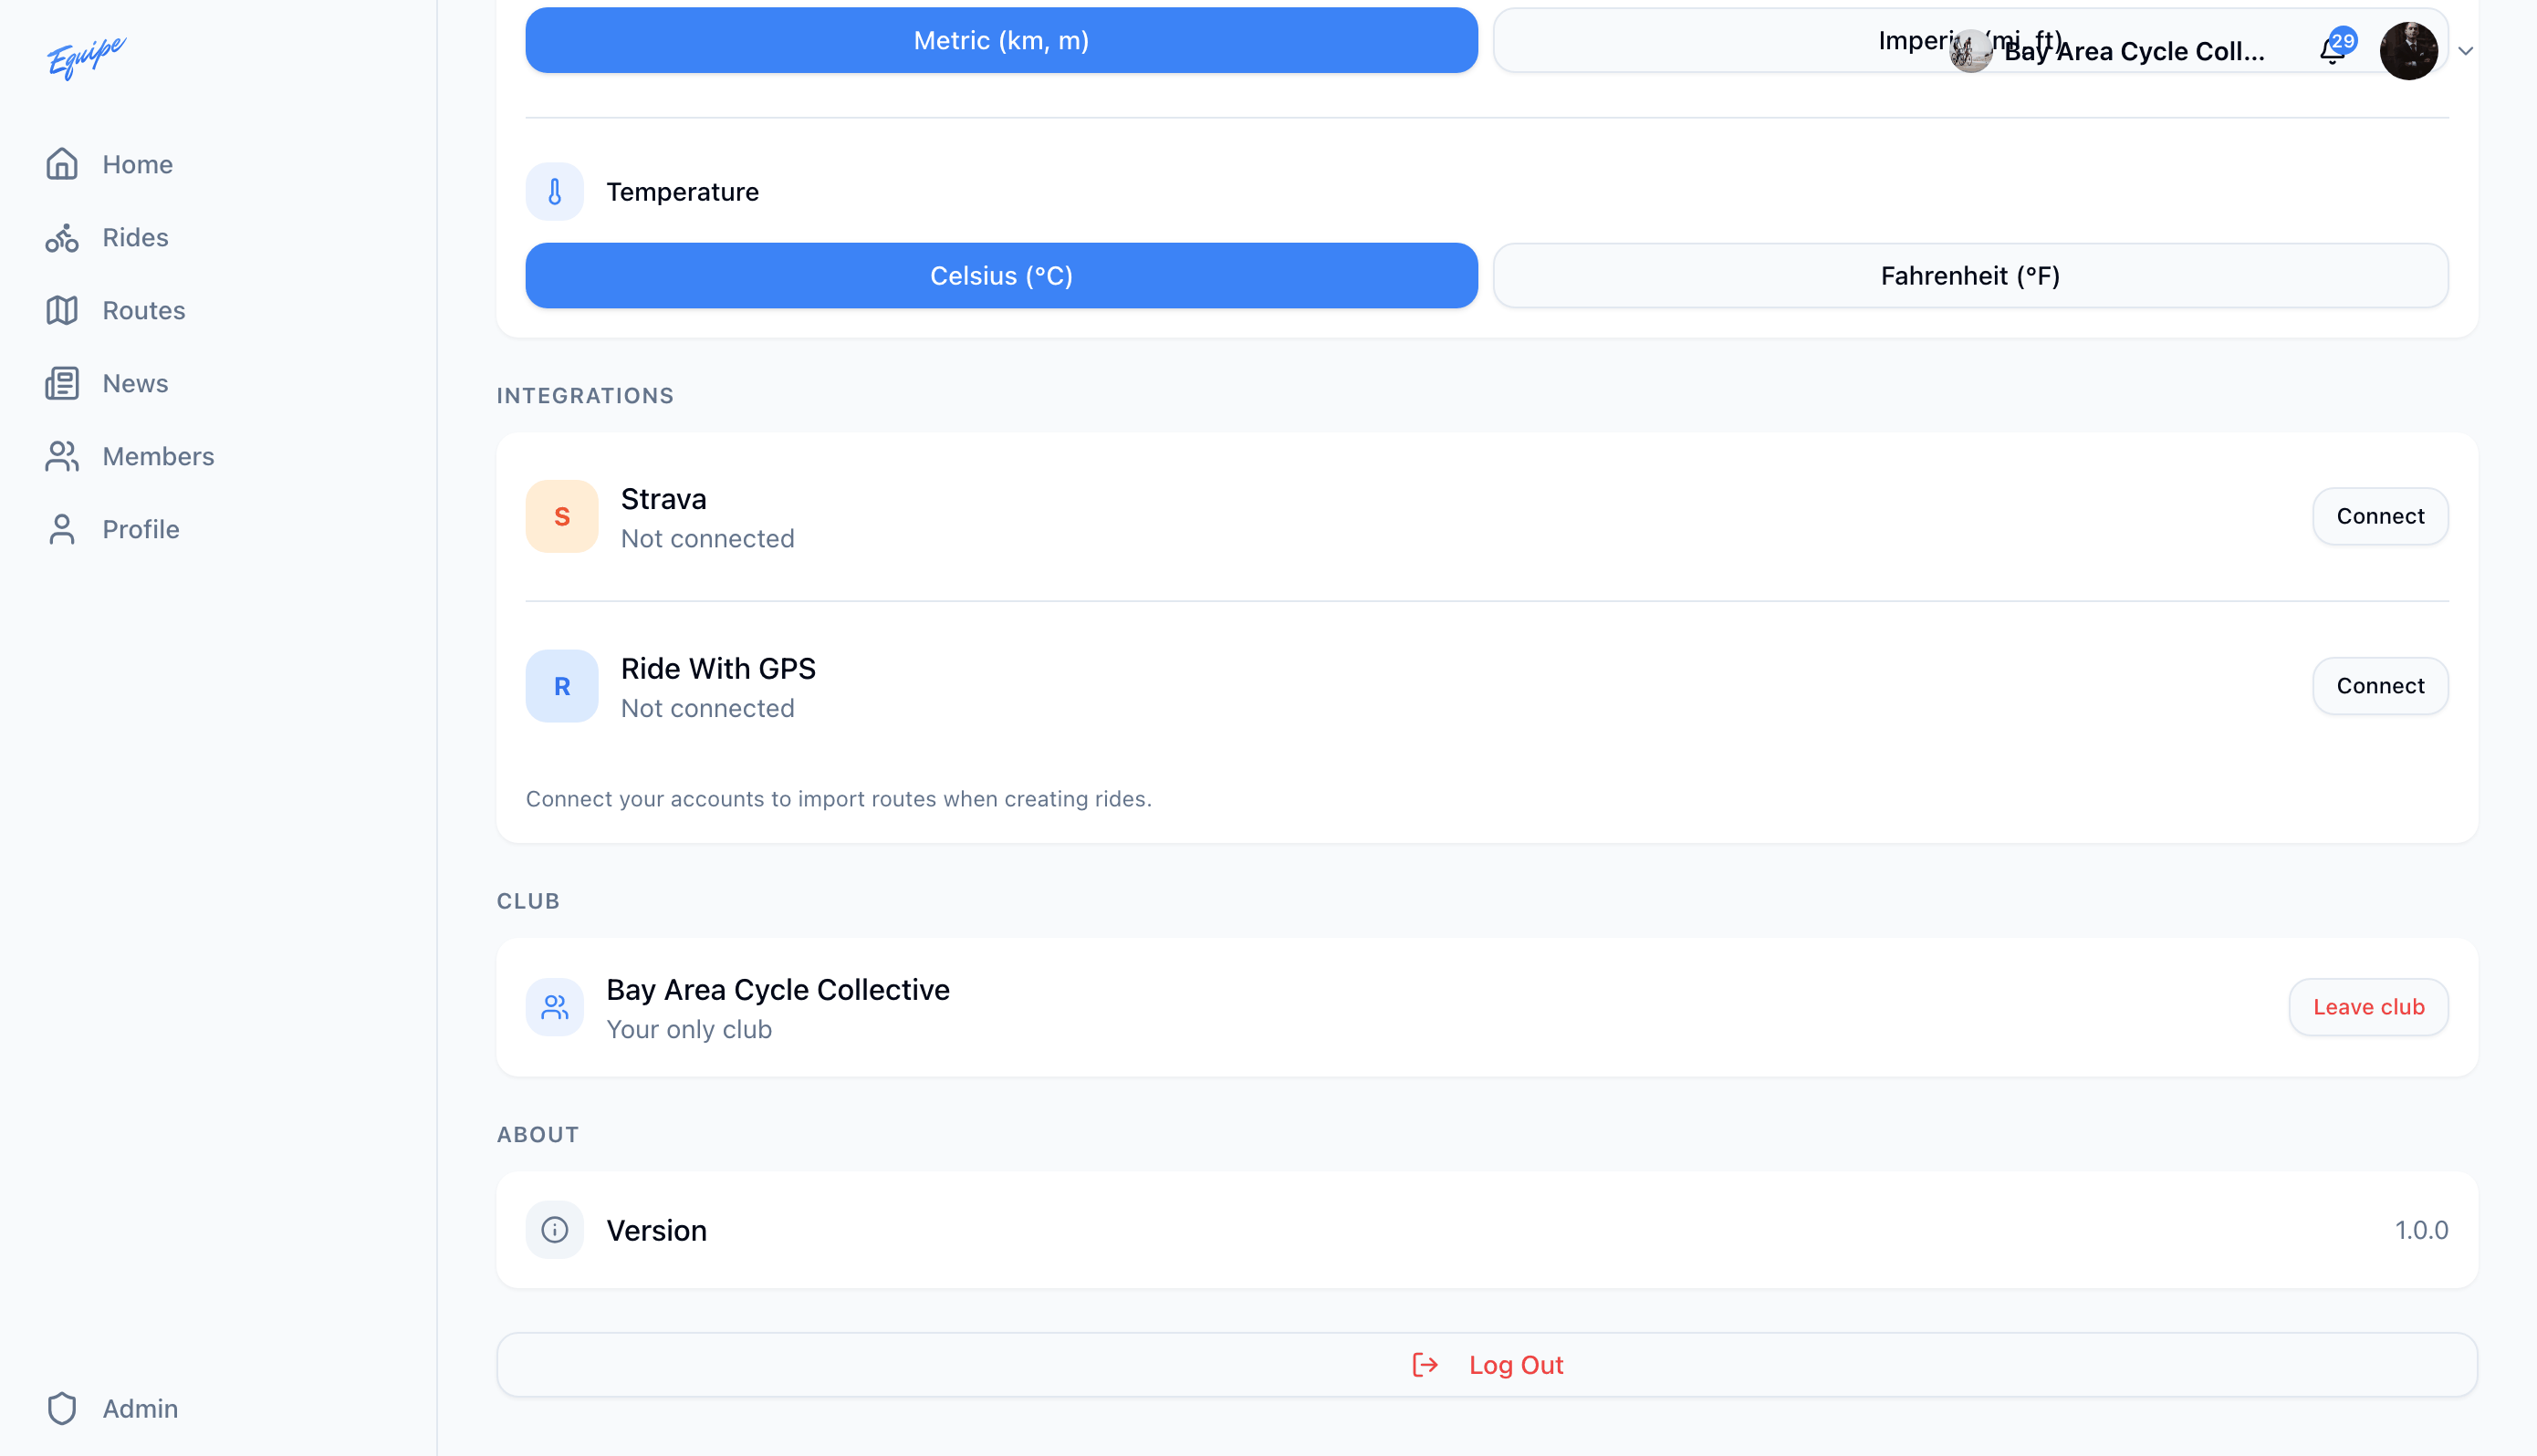
Task: Click the Rides bicycle icon
Action: pyautogui.click(x=62, y=237)
